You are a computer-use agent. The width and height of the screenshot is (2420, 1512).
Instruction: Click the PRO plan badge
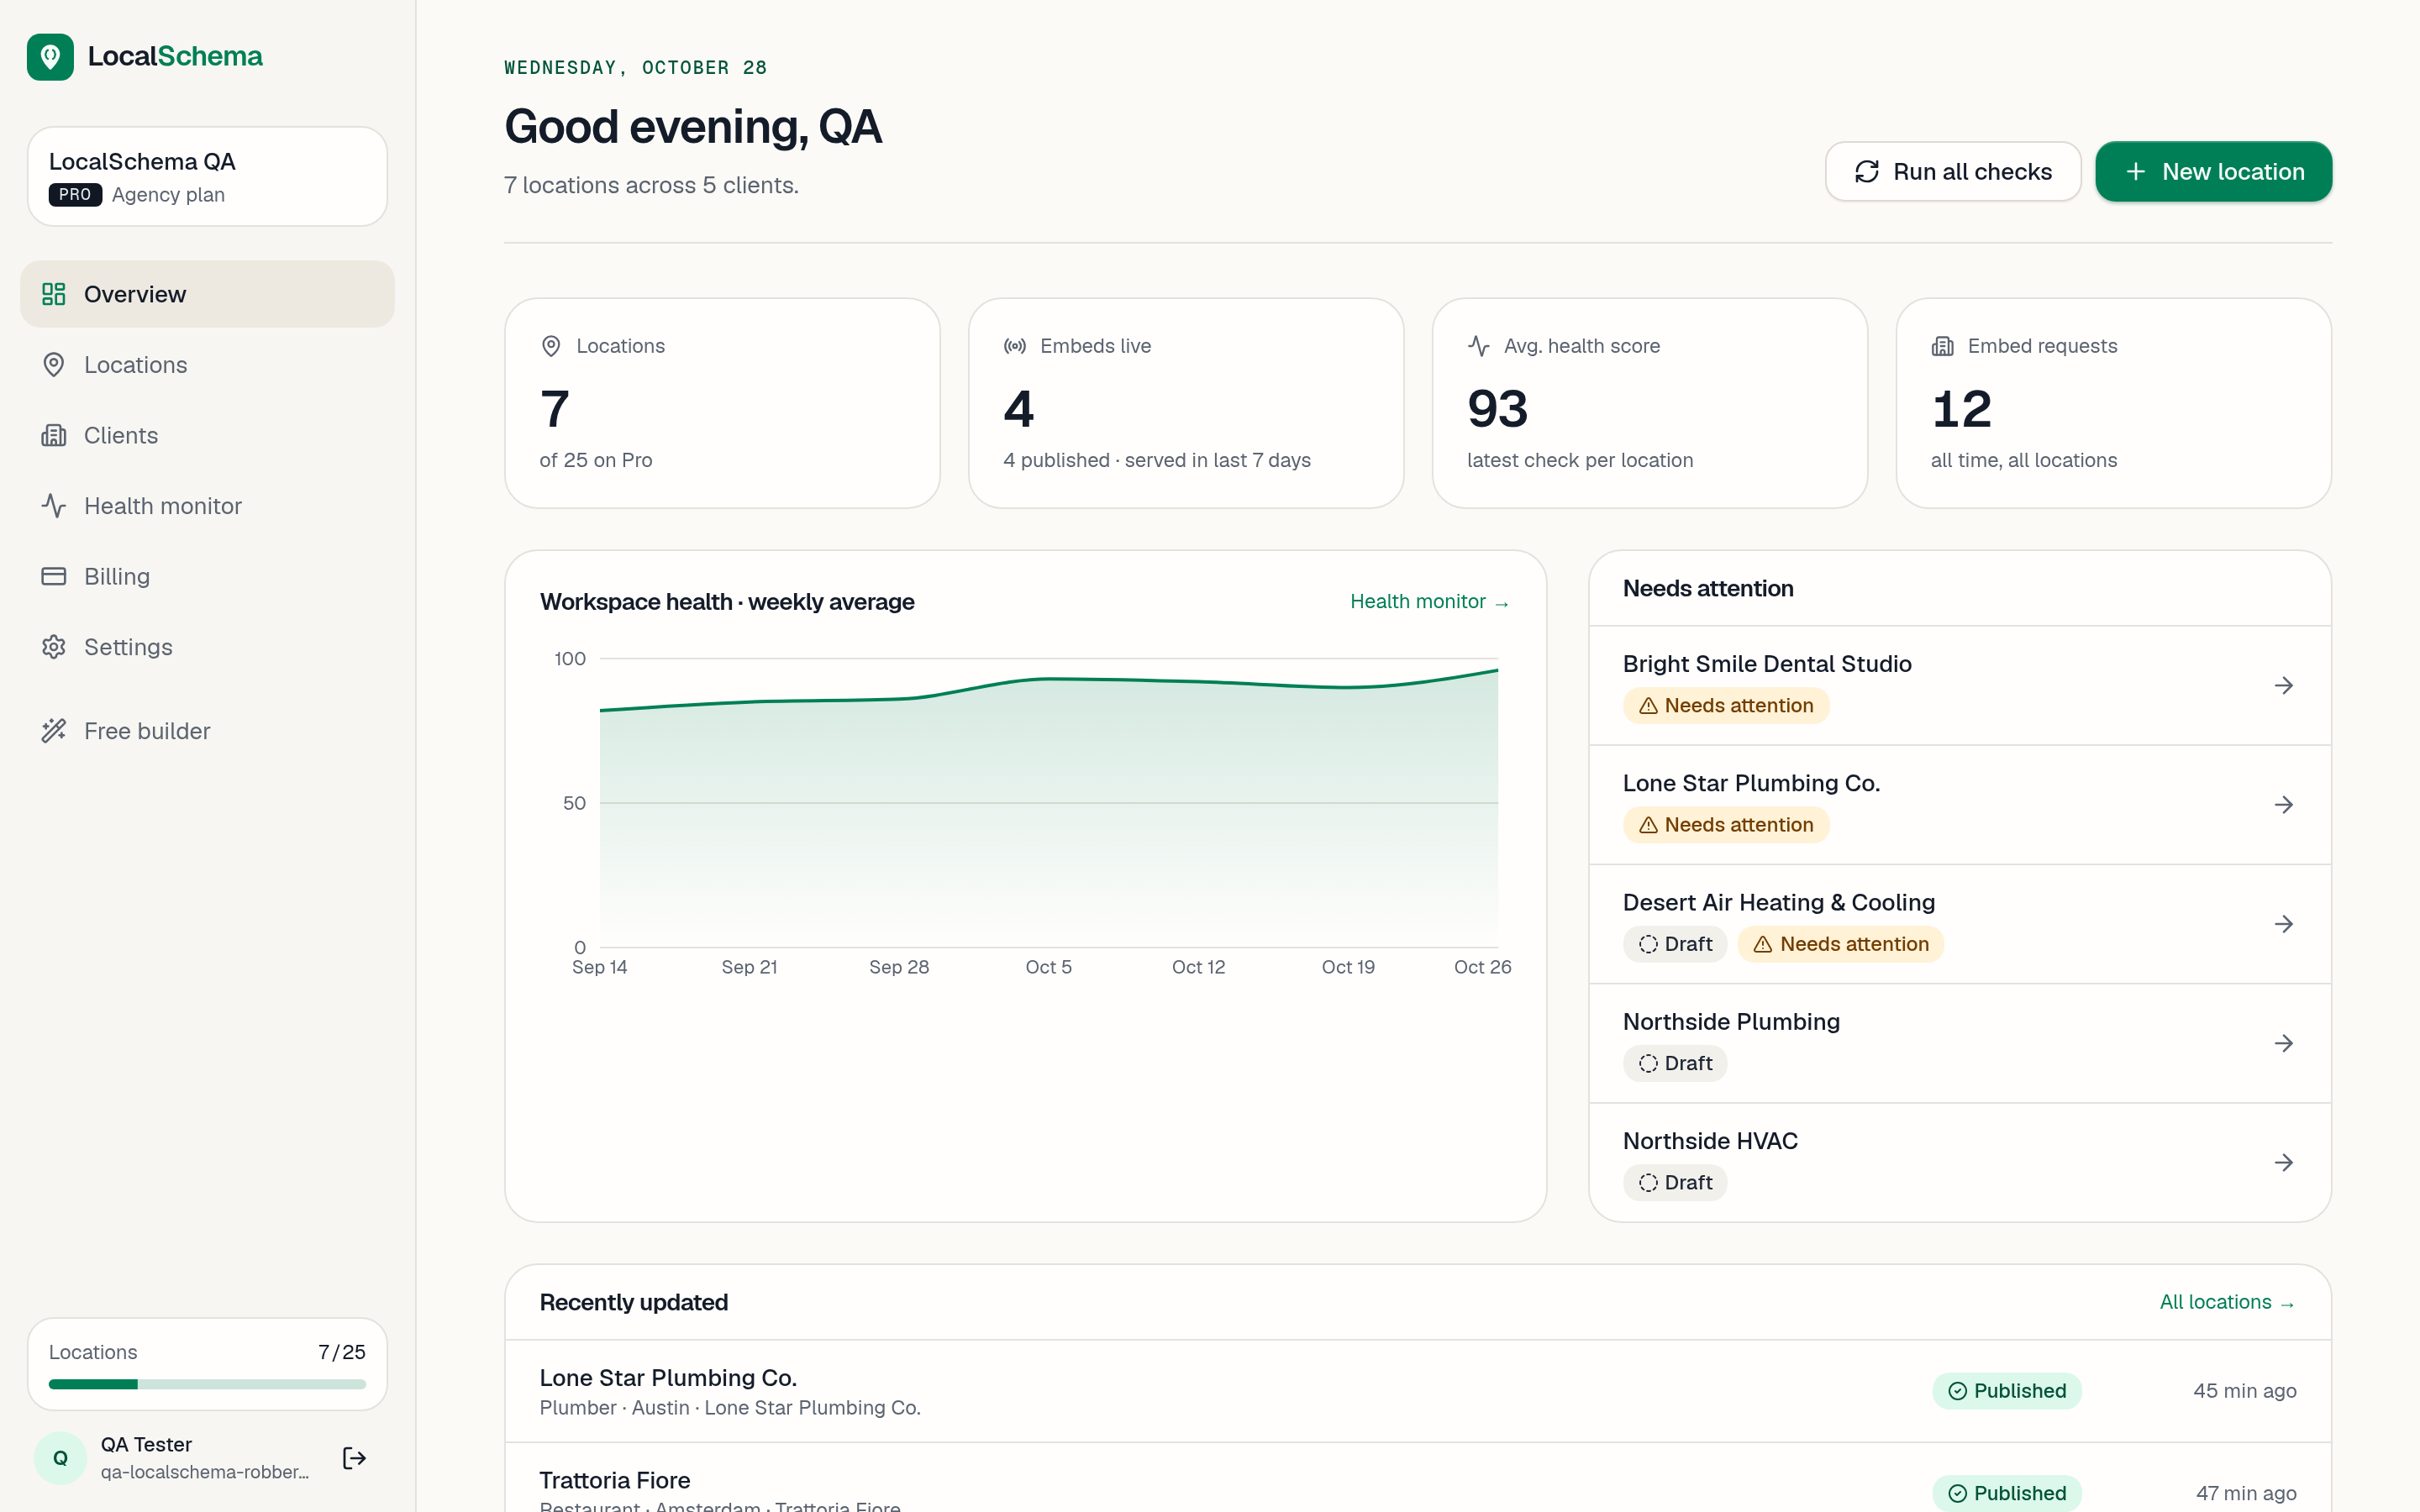(75, 195)
